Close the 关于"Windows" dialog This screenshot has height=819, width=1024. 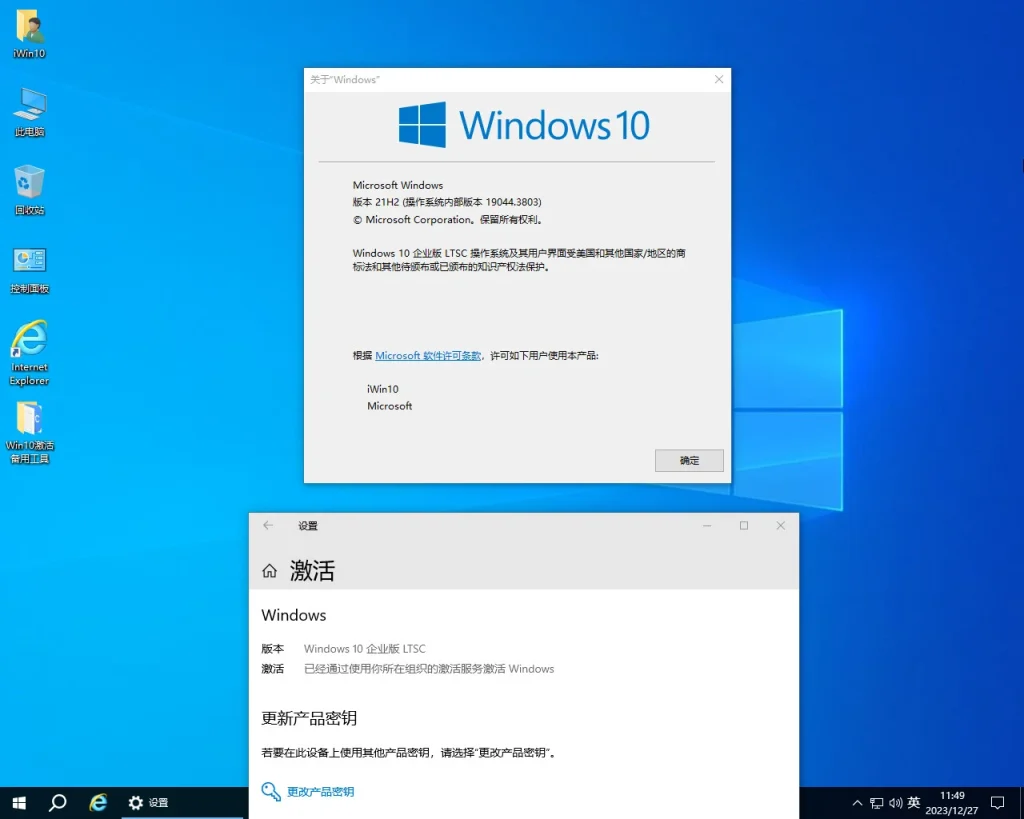pyautogui.click(x=719, y=79)
